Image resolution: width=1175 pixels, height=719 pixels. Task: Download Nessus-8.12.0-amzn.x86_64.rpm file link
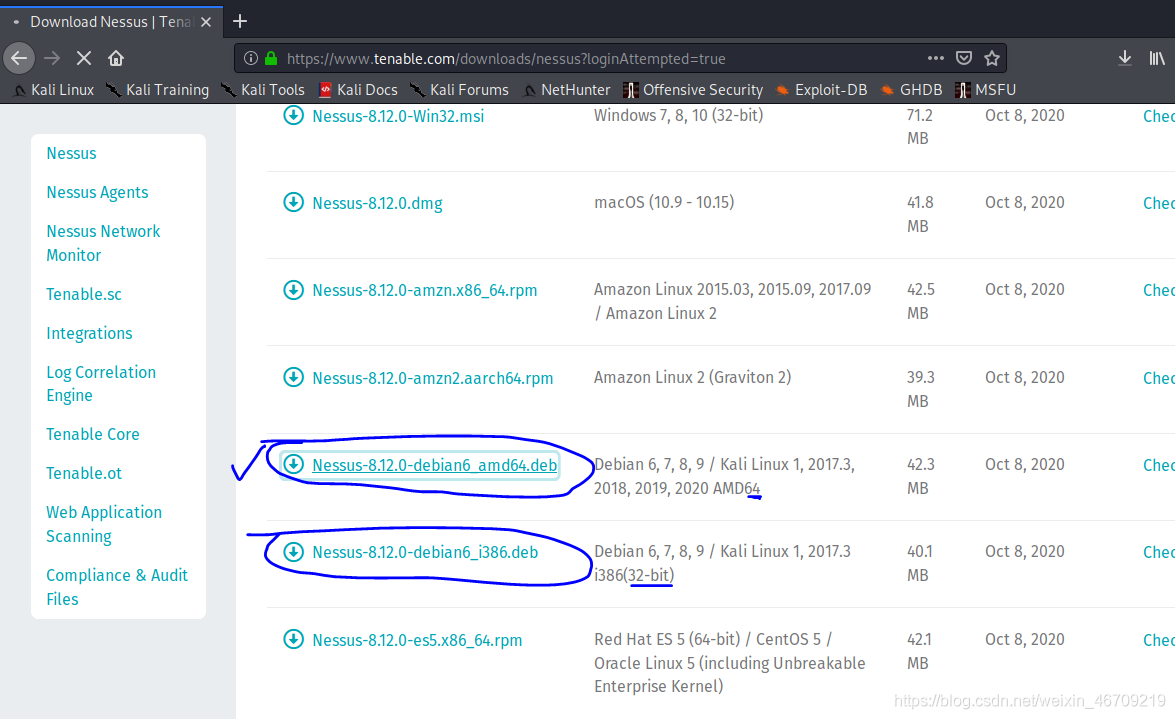[424, 290]
